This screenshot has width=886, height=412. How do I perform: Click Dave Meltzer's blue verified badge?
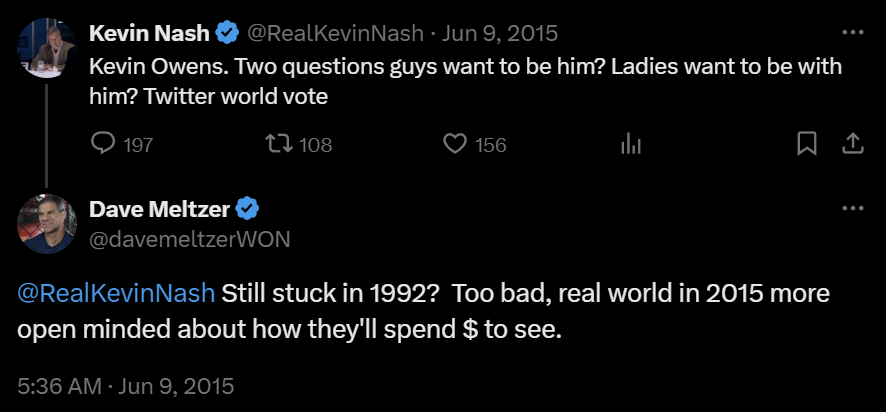tap(248, 209)
